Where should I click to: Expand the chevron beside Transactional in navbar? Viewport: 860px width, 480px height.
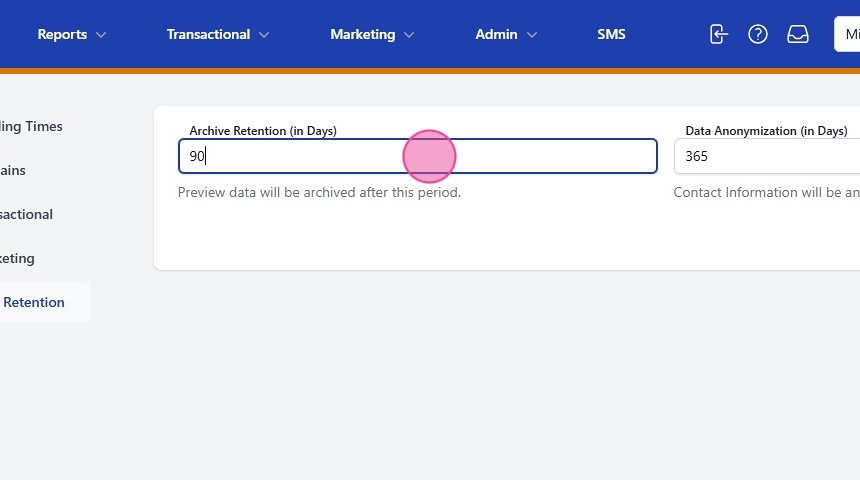coord(264,35)
